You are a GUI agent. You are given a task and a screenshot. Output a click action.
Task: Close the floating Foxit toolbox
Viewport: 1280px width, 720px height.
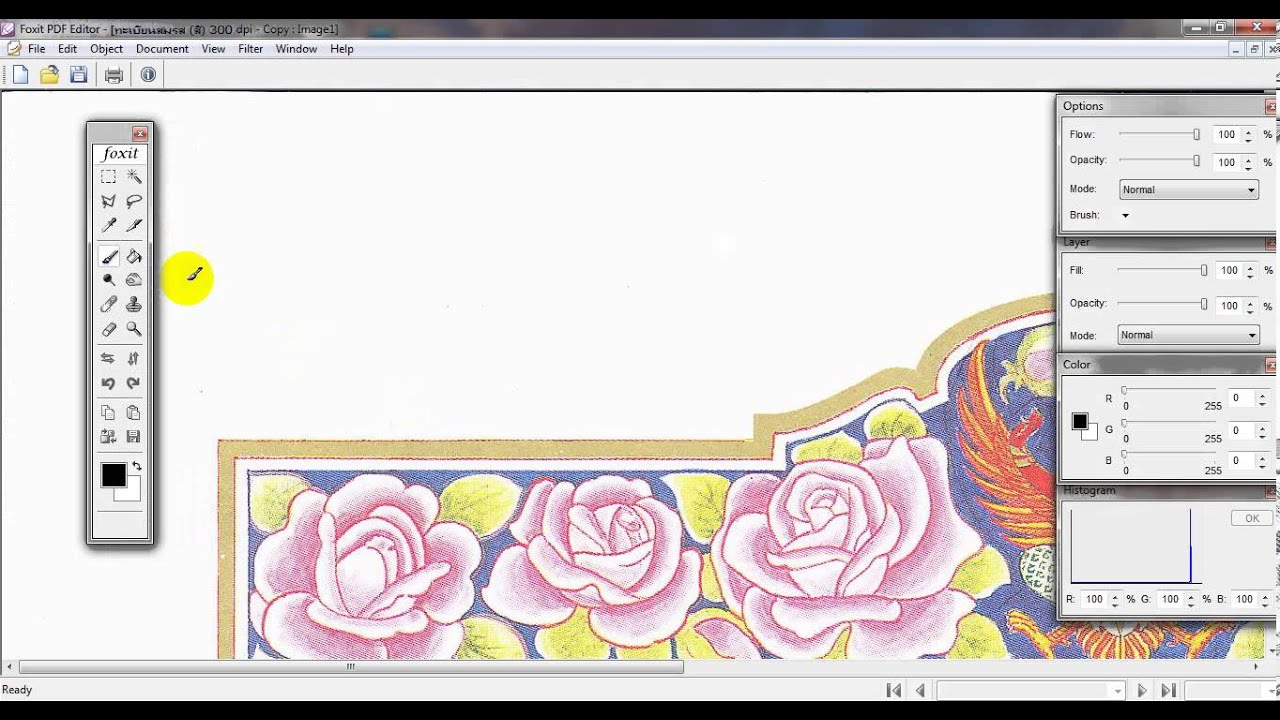(140, 133)
